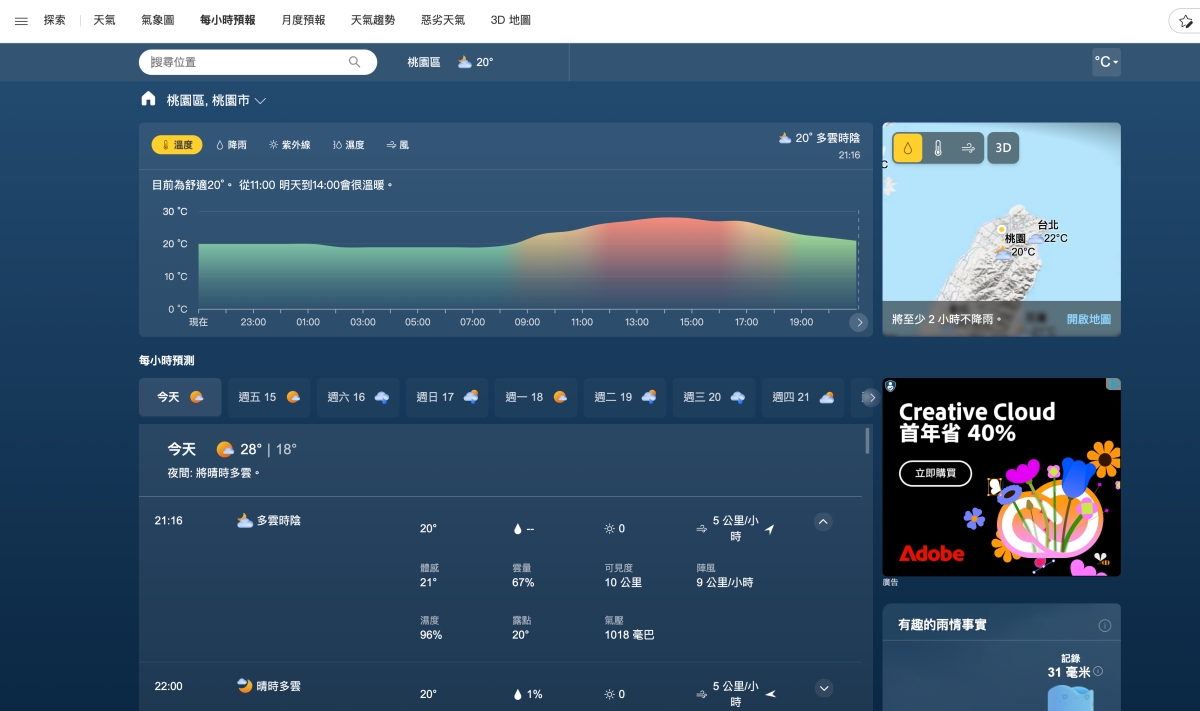Click the 立即購買 button in Adobe ad
The width and height of the screenshot is (1200, 711).
(x=935, y=473)
